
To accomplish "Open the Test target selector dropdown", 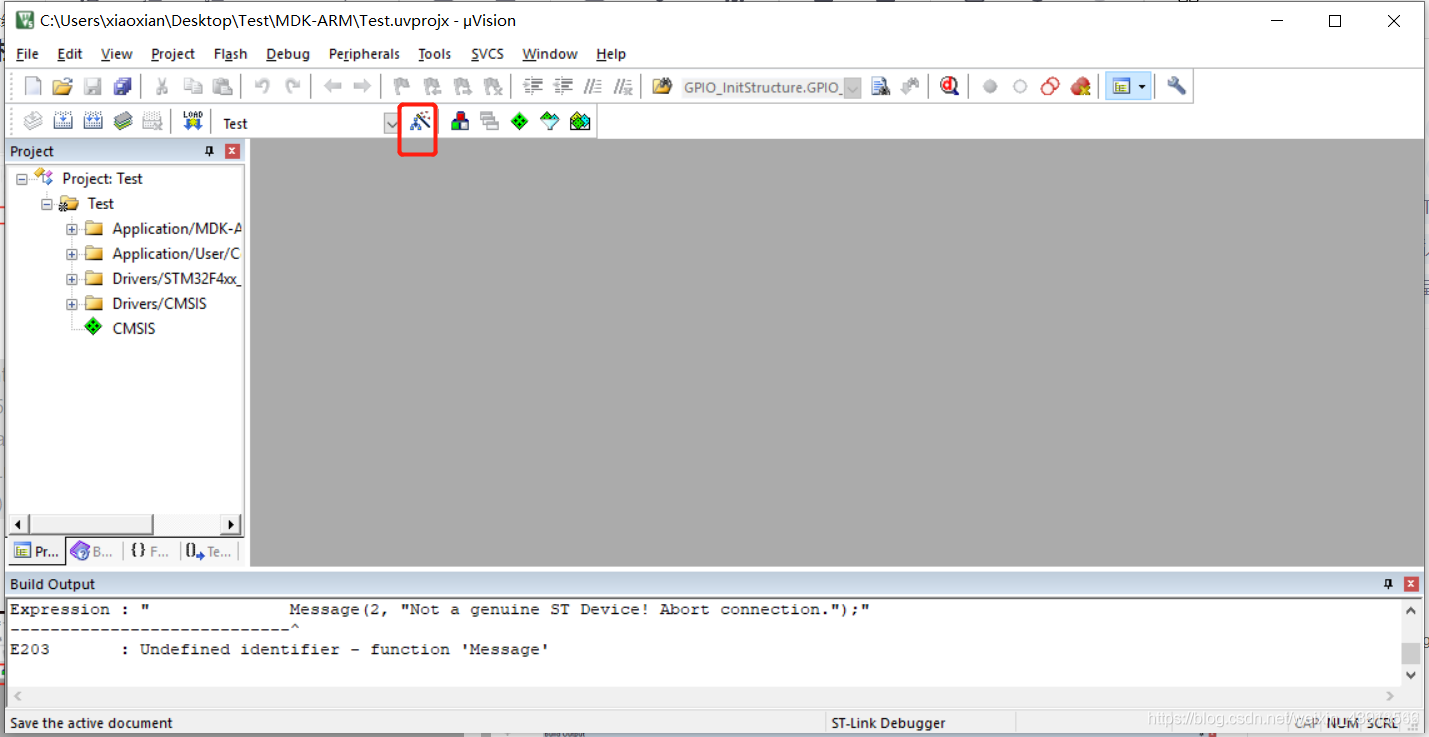I will [391, 123].
